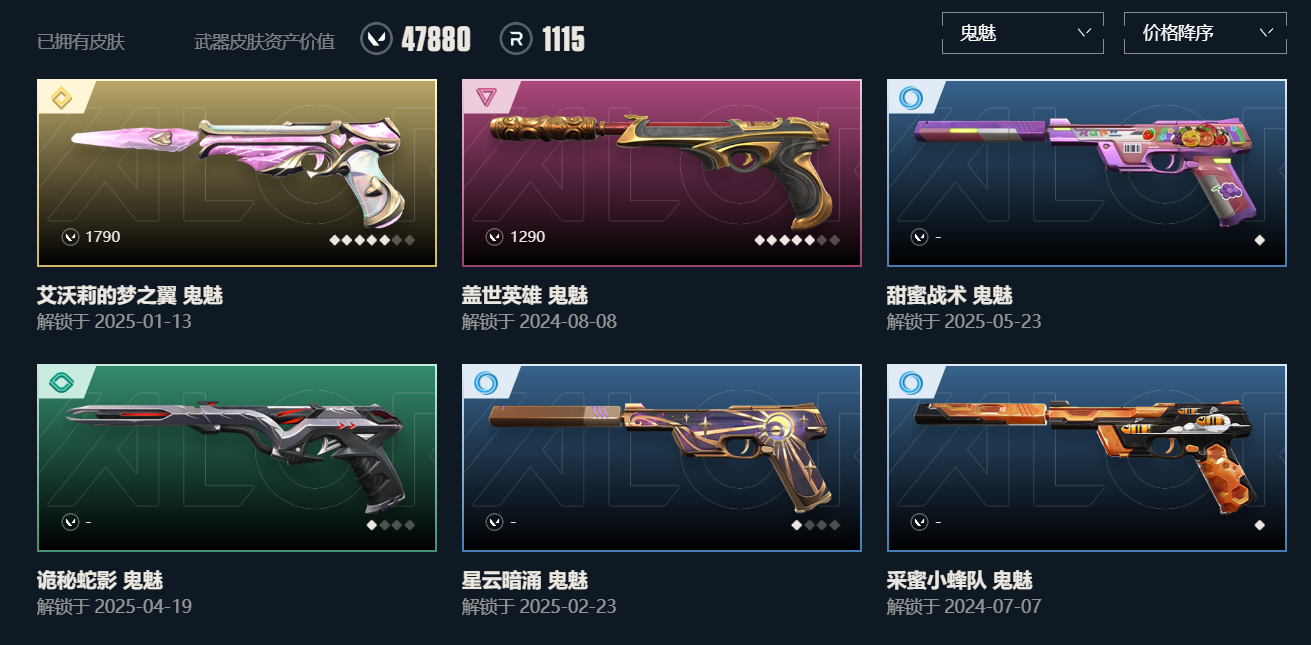This screenshot has height=645, width=1311.
Task: Click the gold exclusive tier icon on 艾沃莉的梦之翼 card
Action: (61, 98)
